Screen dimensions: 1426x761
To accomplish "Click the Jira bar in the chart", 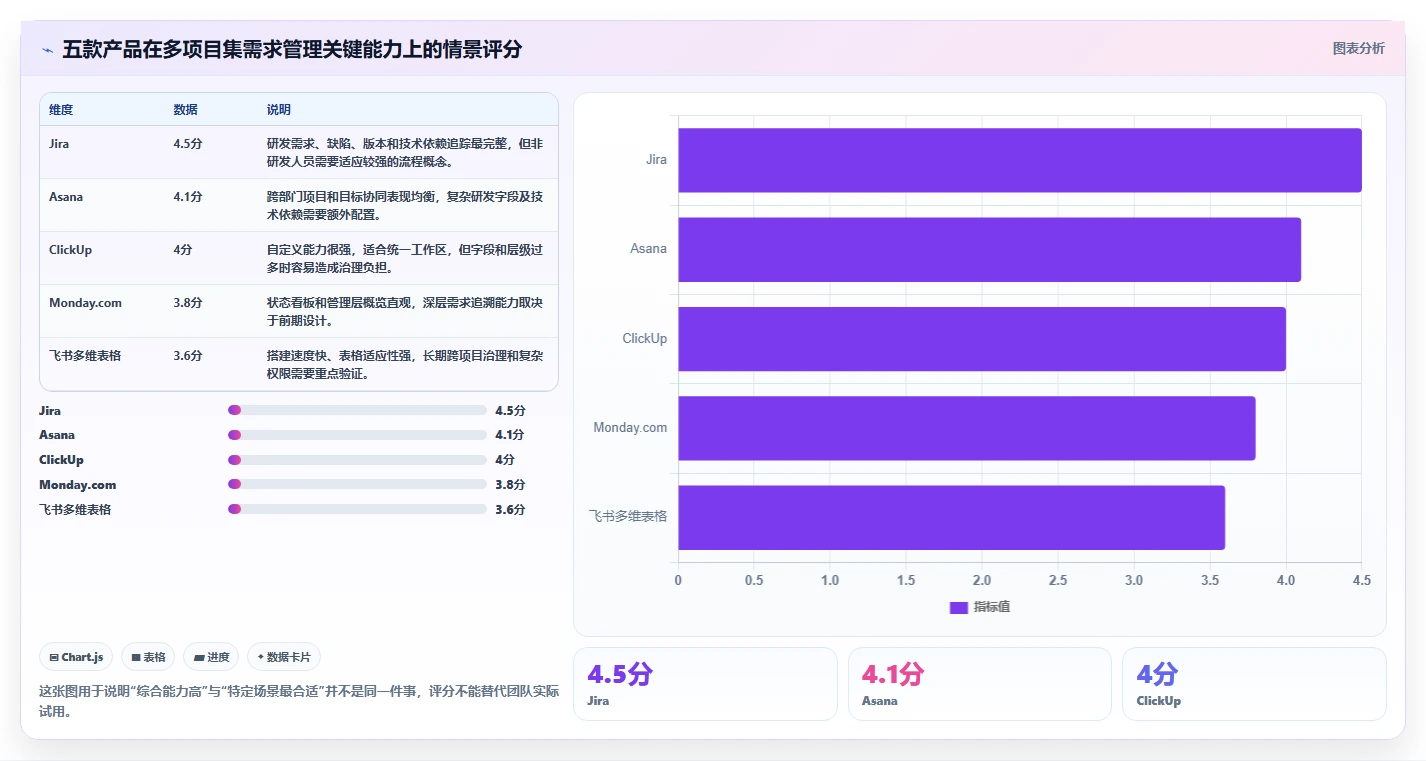I will click(1020, 160).
